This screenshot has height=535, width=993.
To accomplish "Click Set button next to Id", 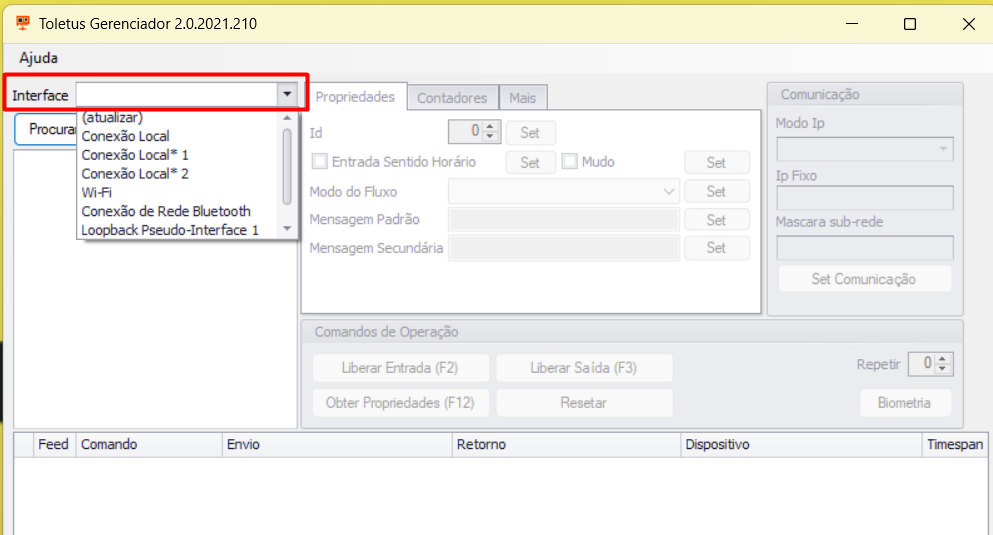I will 530,133.
